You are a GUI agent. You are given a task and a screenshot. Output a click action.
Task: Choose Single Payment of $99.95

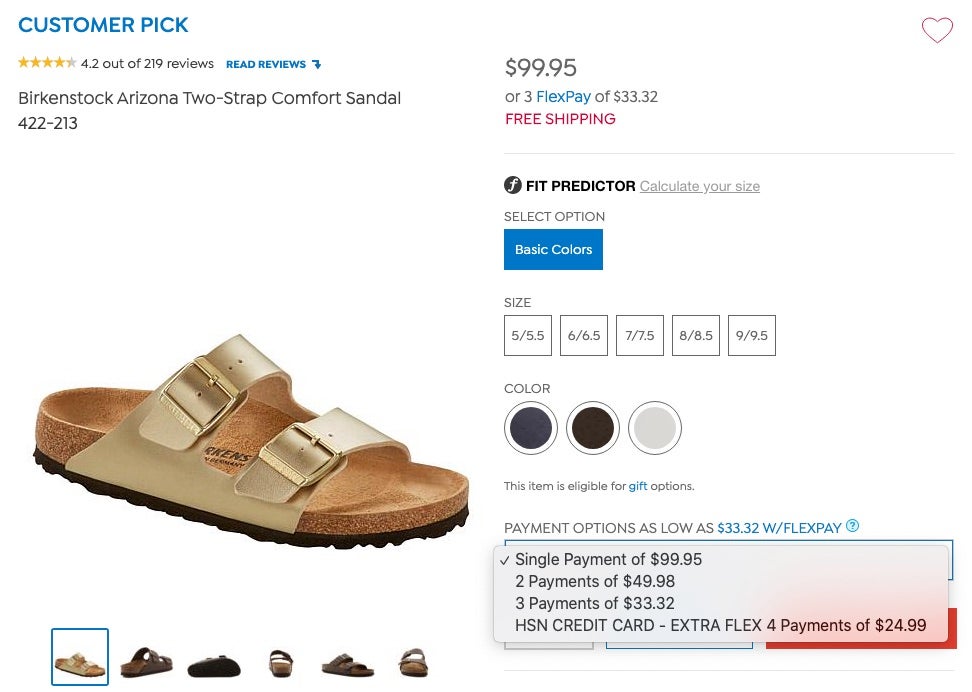[x=608, y=560]
